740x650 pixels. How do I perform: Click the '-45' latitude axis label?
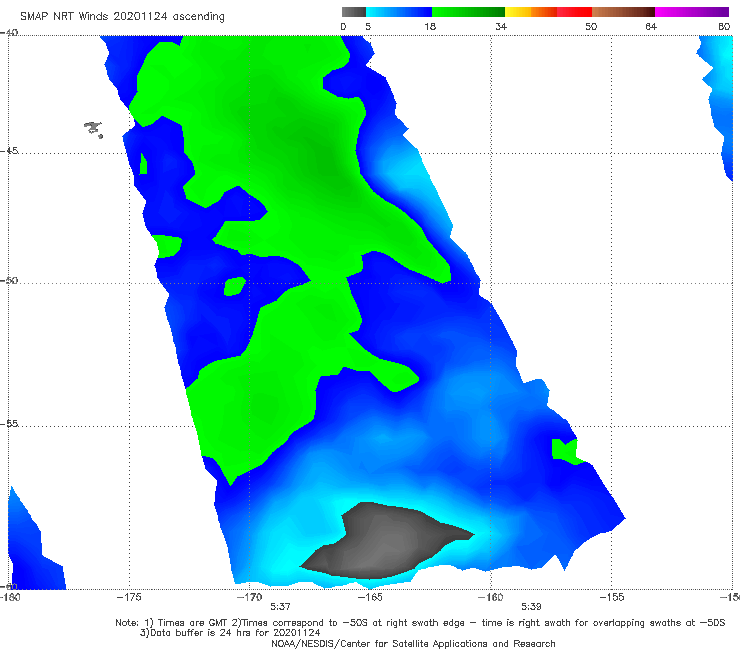[9, 151]
